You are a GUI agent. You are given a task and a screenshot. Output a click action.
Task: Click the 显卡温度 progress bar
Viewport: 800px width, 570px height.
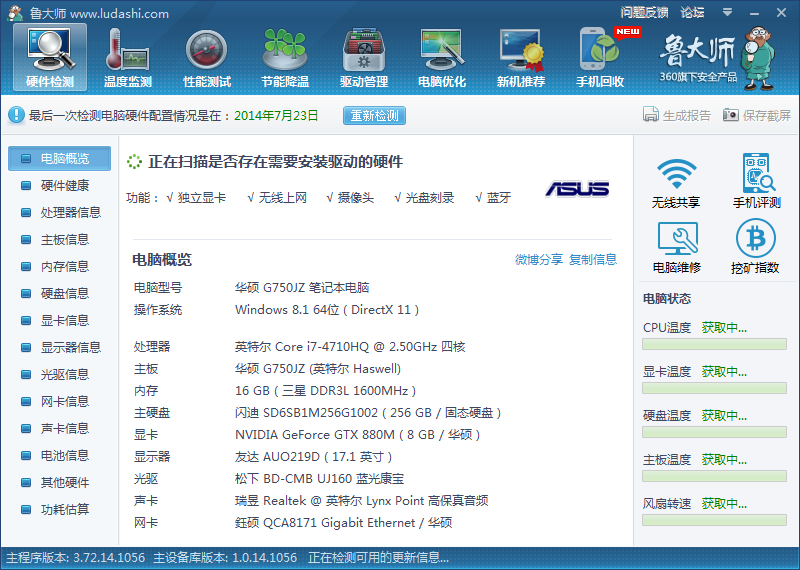click(714, 388)
